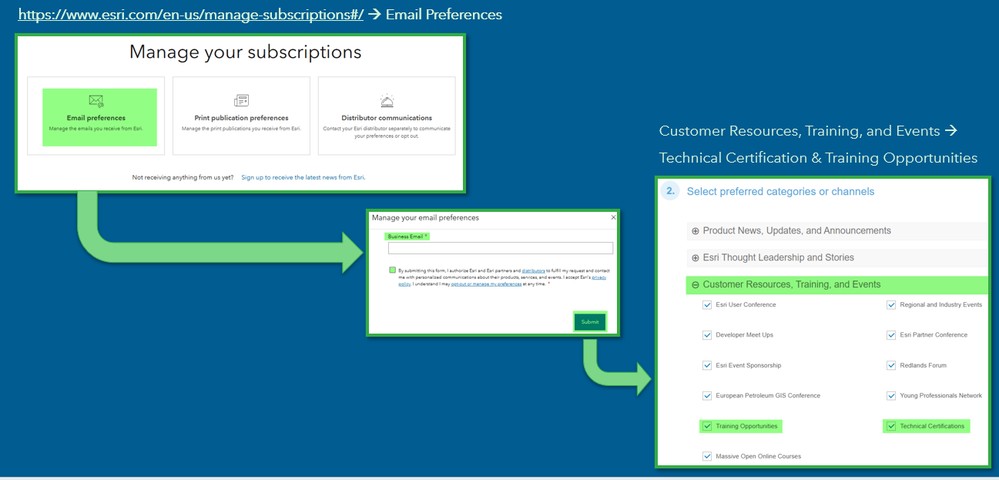Click the Print publication preferences newspaper icon
Viewport: 999px width, 480px height.
click(x=241, y=100)
